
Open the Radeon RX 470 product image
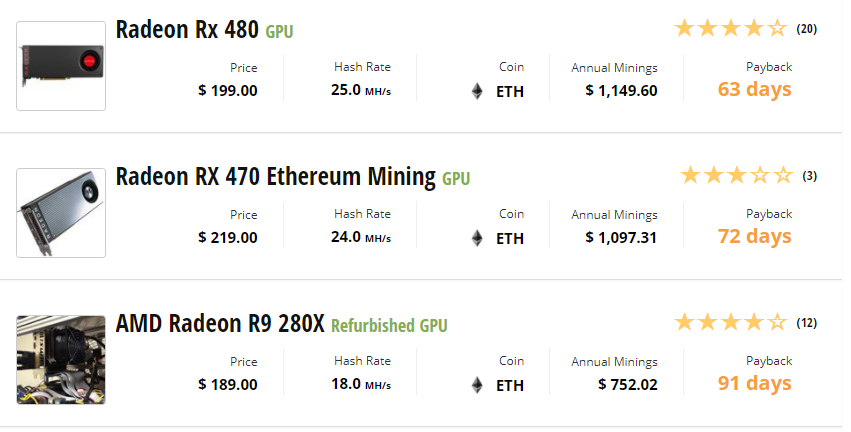click(x=61, y=213)
